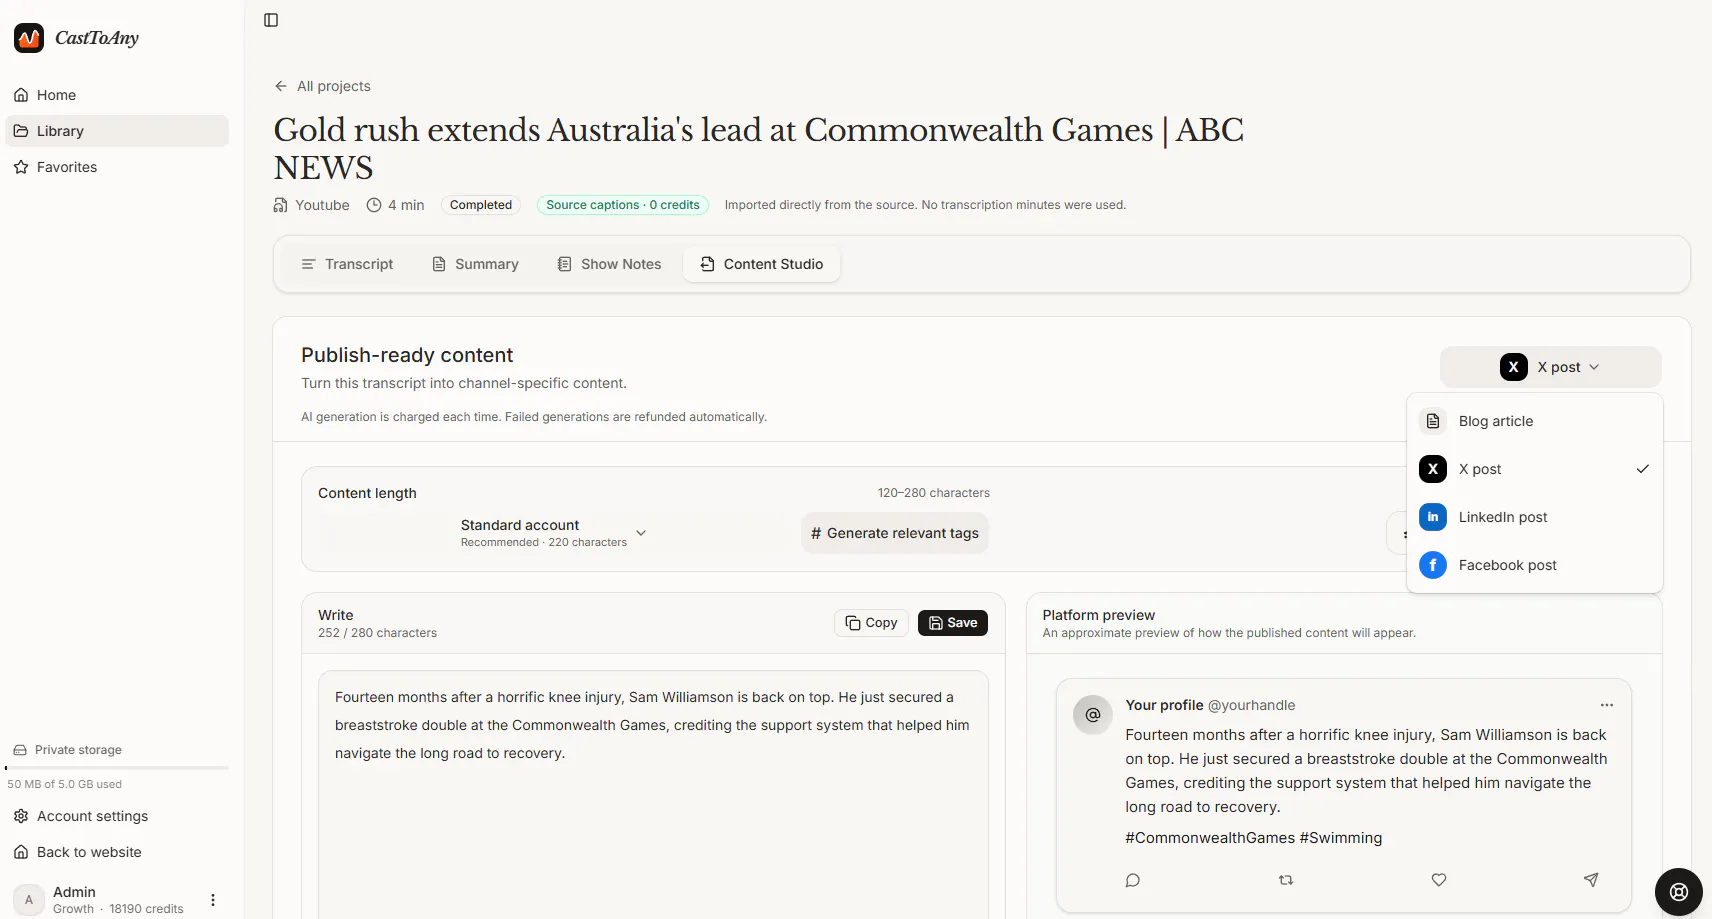Click the 252 / 280 characters counter
Screen dimensions: 1712x919
coord(377,633)
